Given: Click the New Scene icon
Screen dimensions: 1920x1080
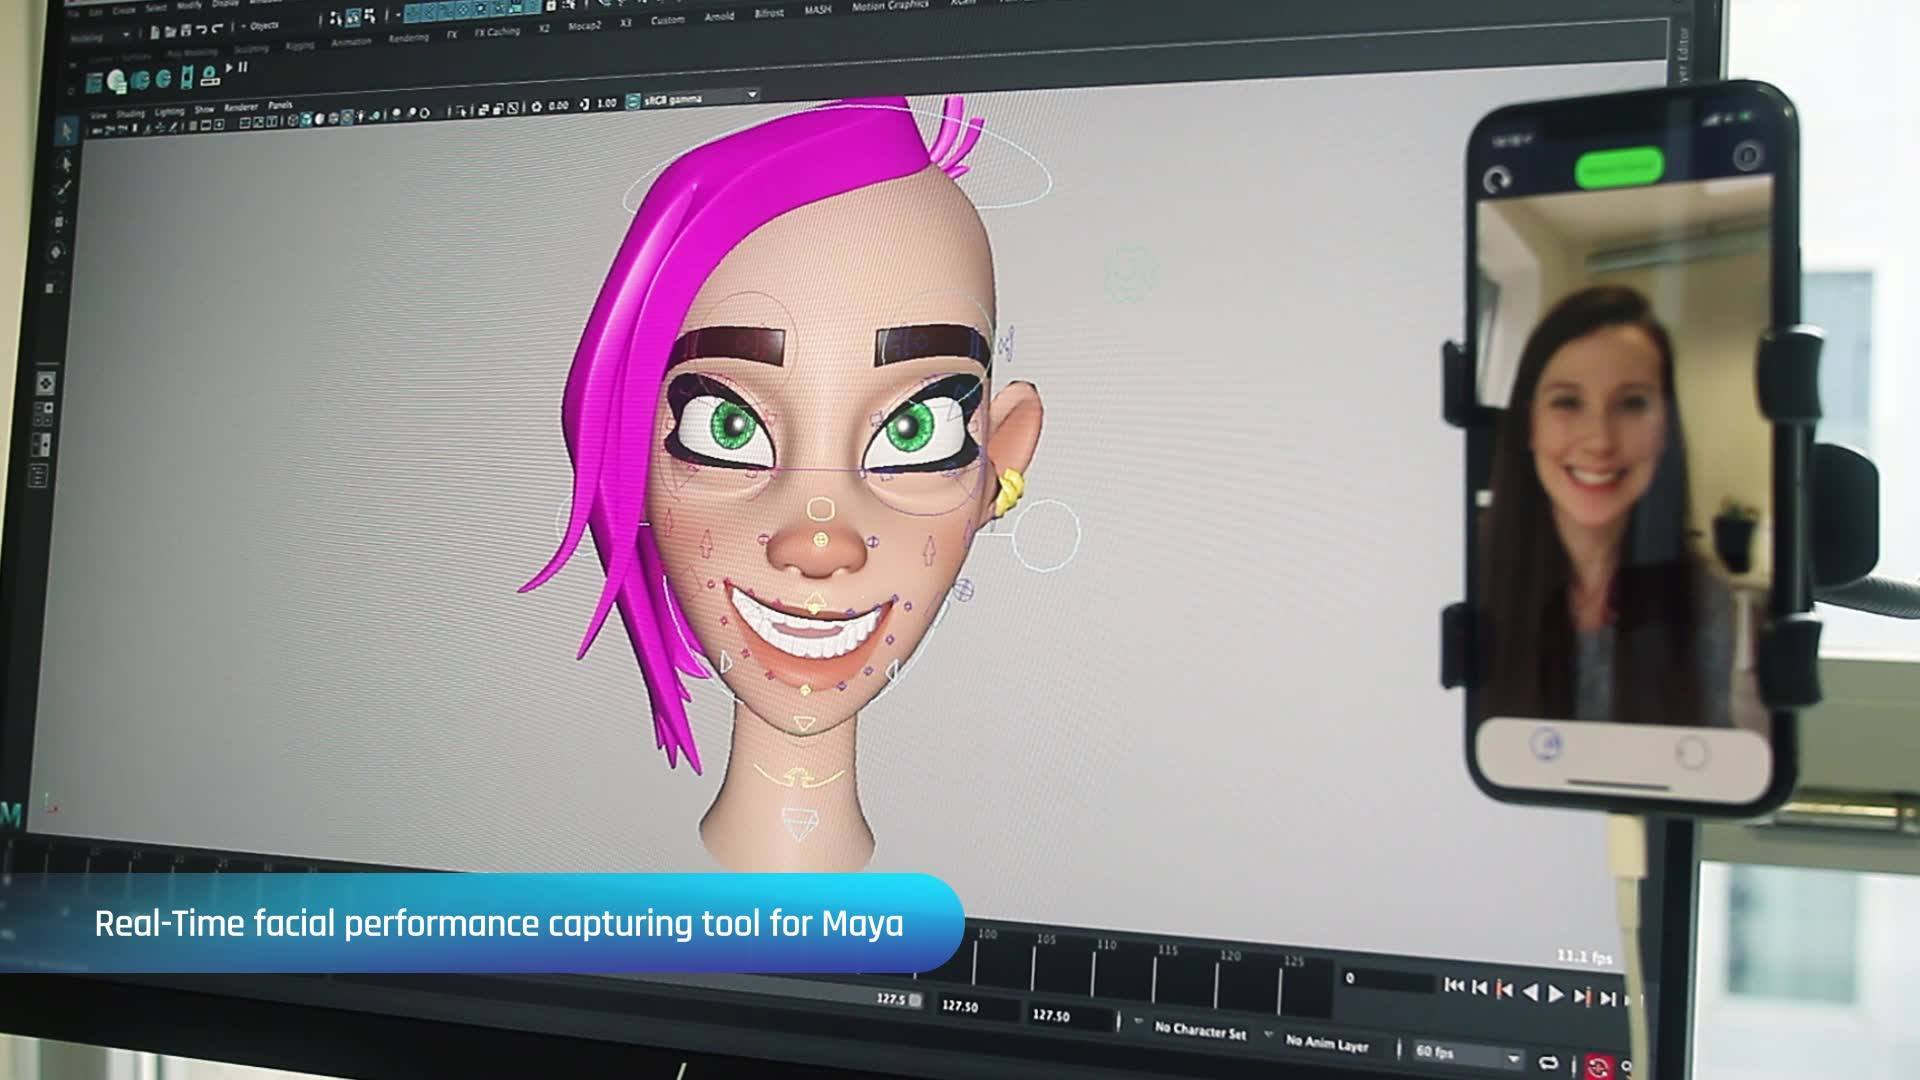Looking at the screenshot, I should pyautogui.click(x=157, y=31).
